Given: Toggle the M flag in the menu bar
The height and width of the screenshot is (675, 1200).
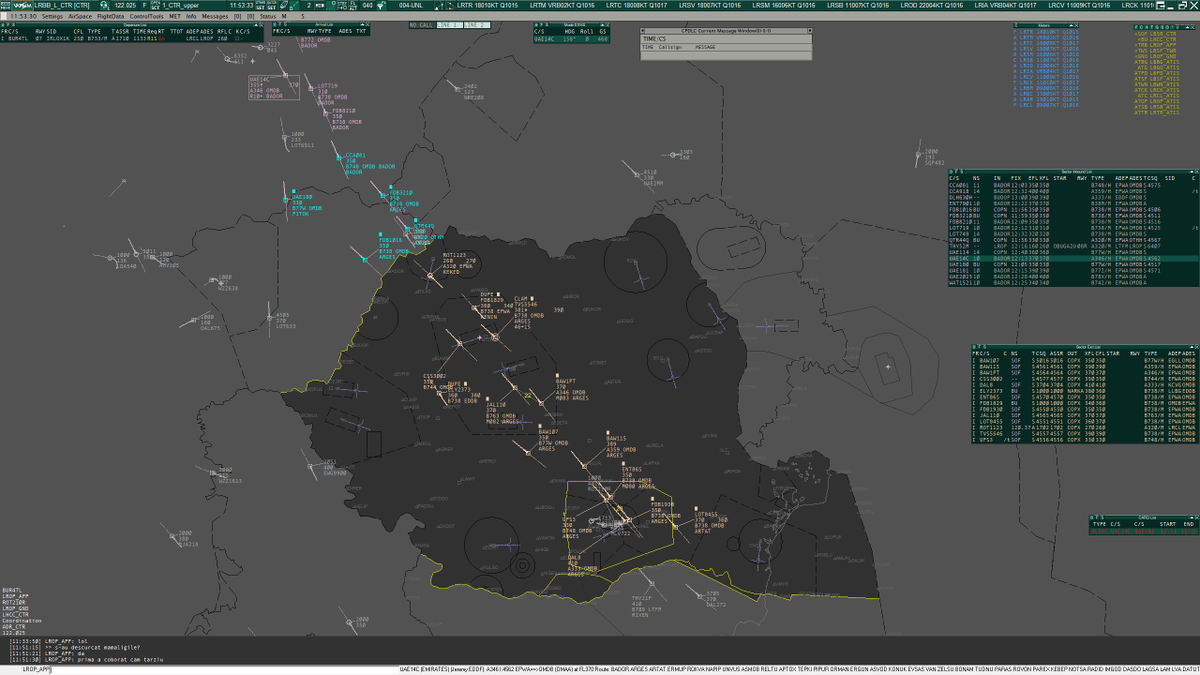Looking at the screenshot, I should point(285,15).
